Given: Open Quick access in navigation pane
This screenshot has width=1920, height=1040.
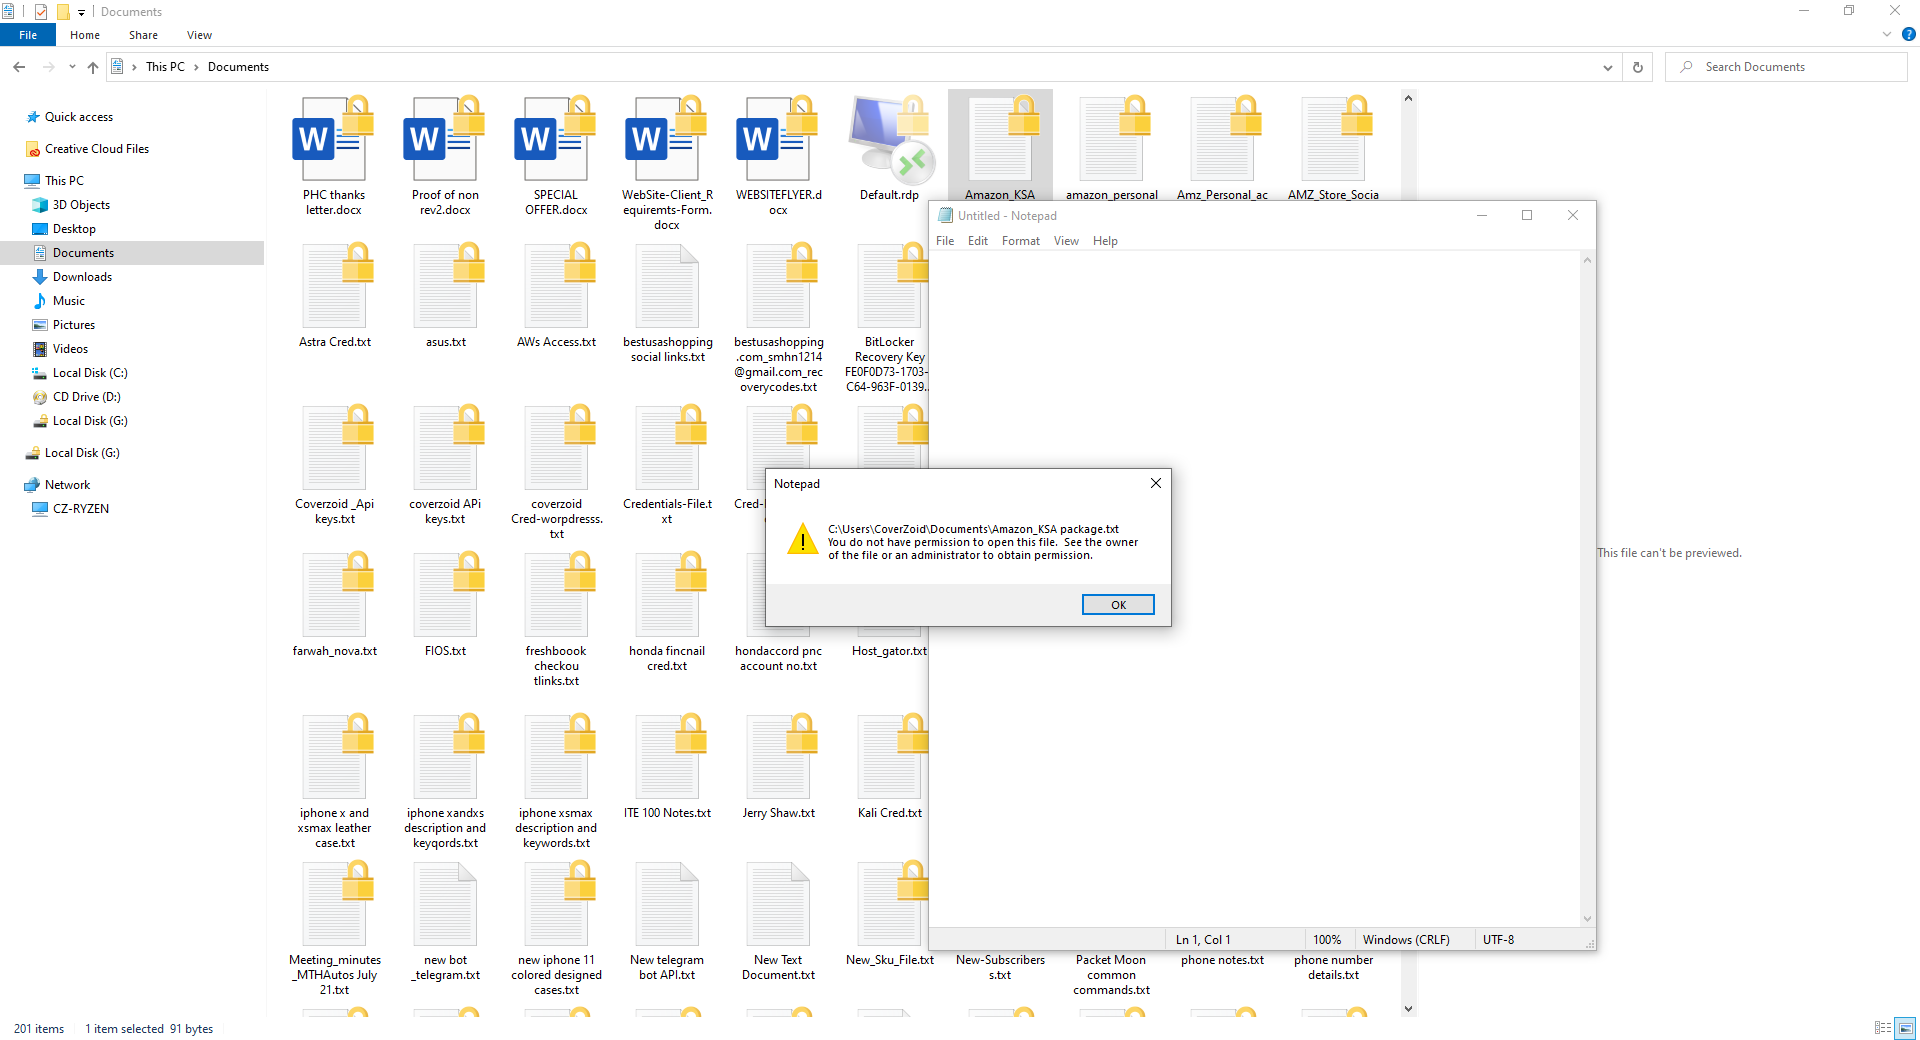Looking at the screenshot, I should point(79,117).
